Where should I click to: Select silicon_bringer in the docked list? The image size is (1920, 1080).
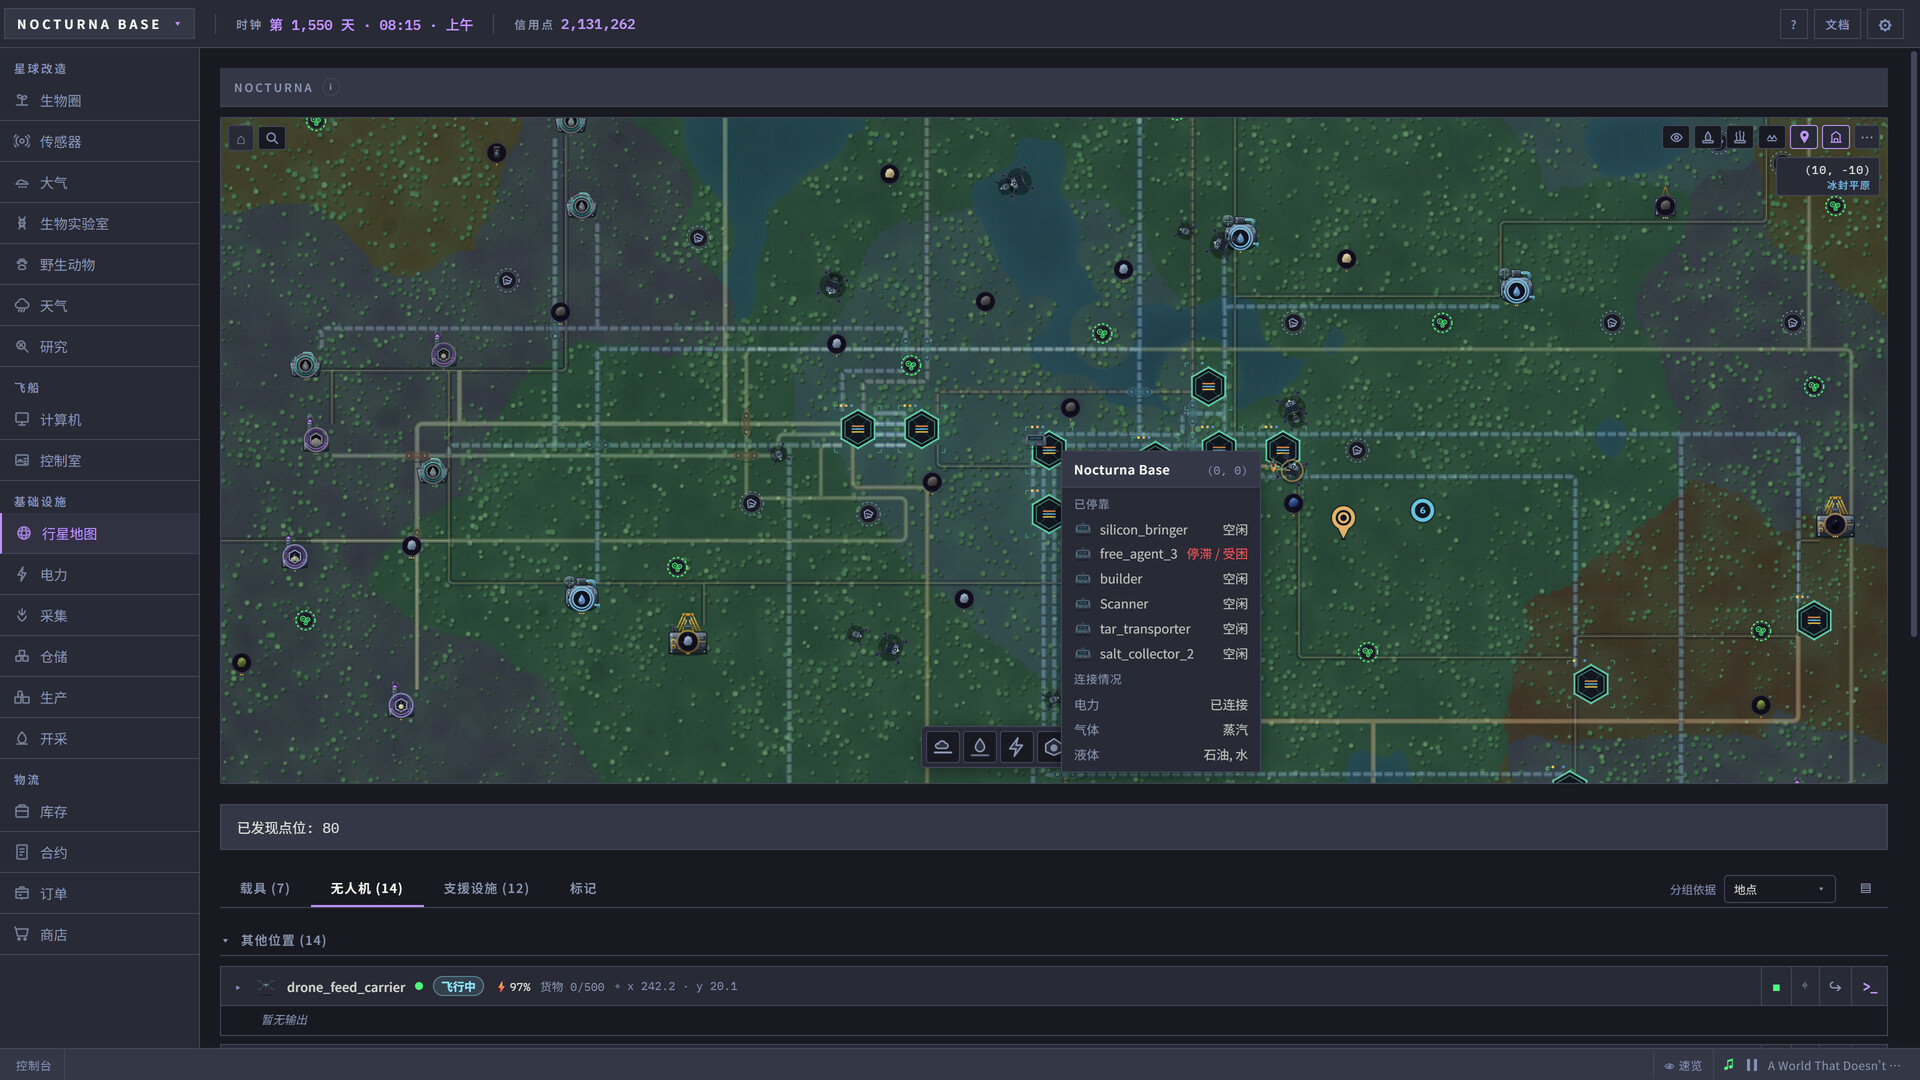coord(1160,530)
